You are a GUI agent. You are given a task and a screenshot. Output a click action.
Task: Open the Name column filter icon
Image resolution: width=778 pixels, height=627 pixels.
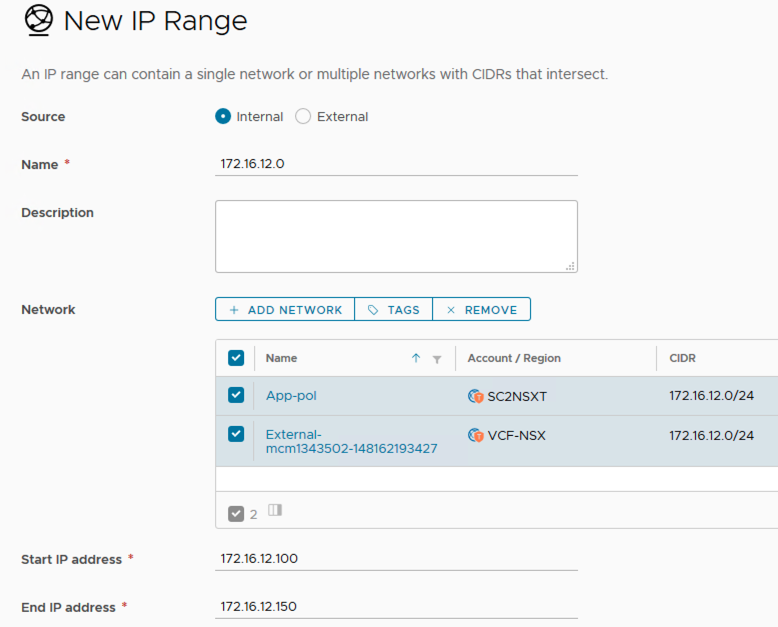(x=437, y=359)
